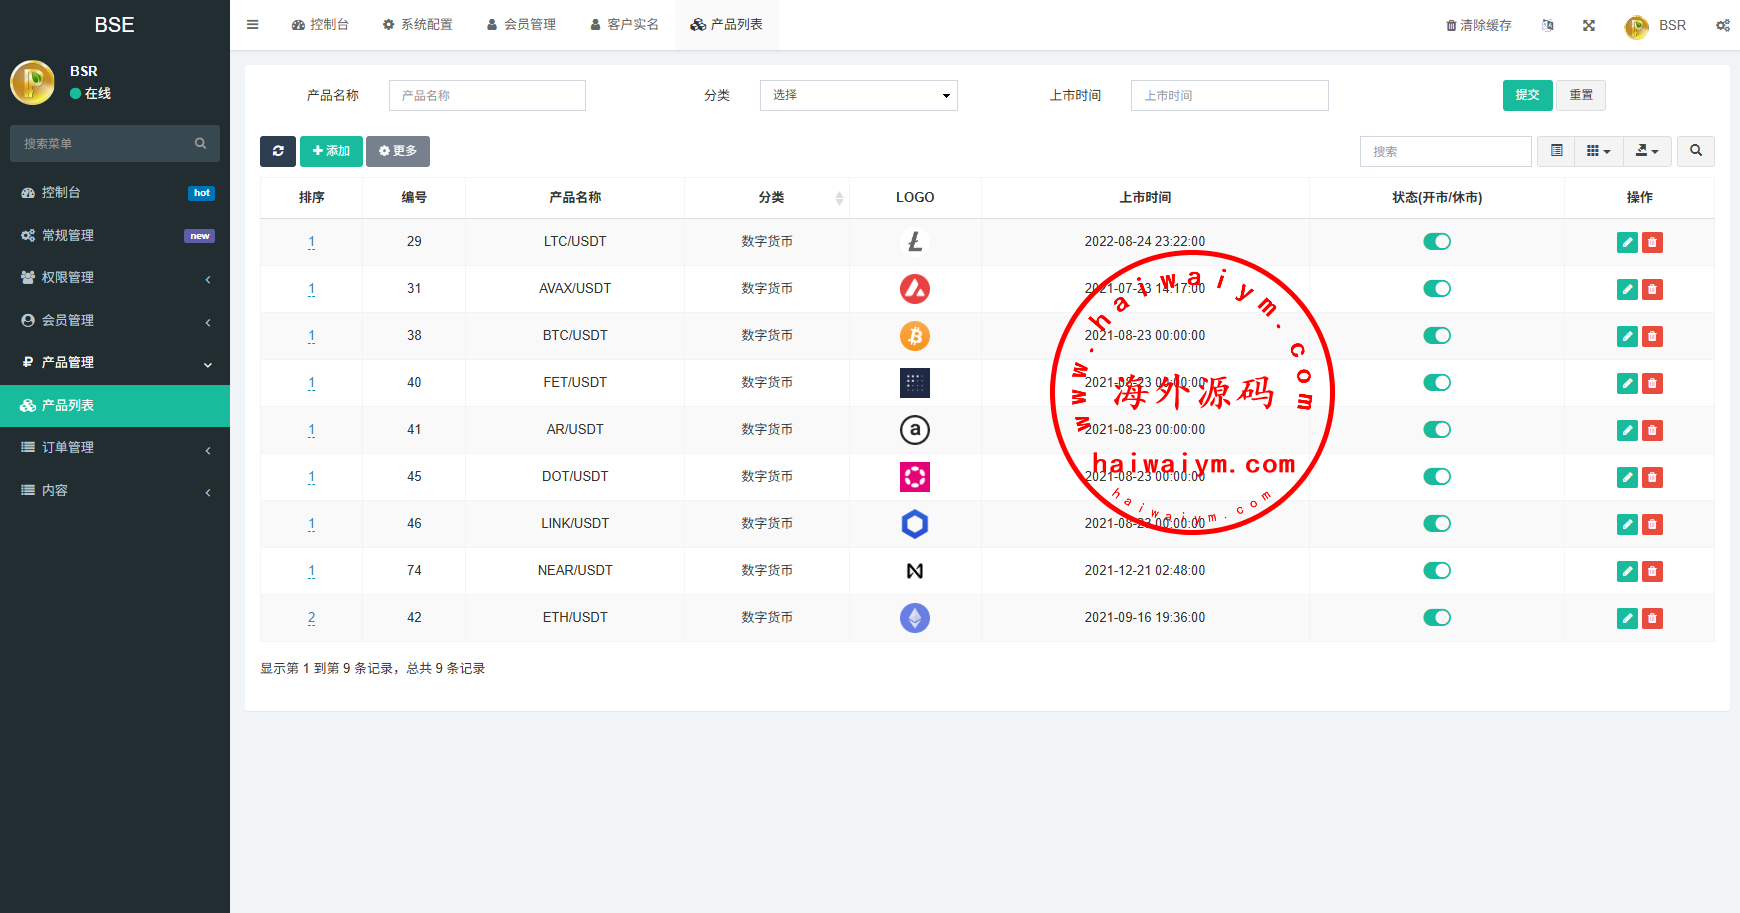
Task: Disable the market status switch for DOT/USDT
Action: (x=1436, y=477)
